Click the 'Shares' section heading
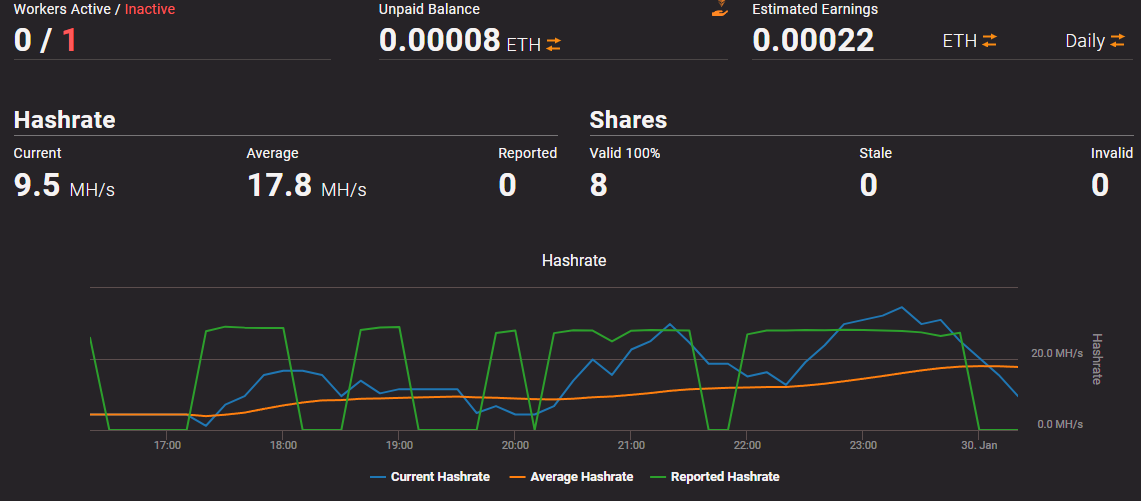The height and width of the screenshot is (501, 1141). (x=628, y=119)
